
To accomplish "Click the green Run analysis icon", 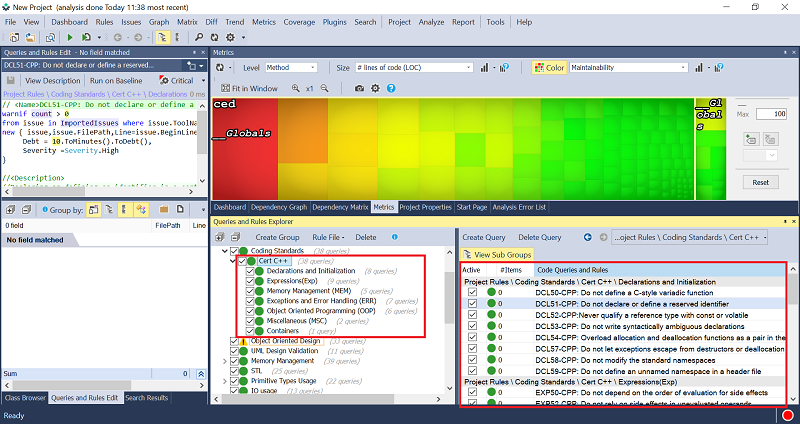I will (x=71, y=37).
